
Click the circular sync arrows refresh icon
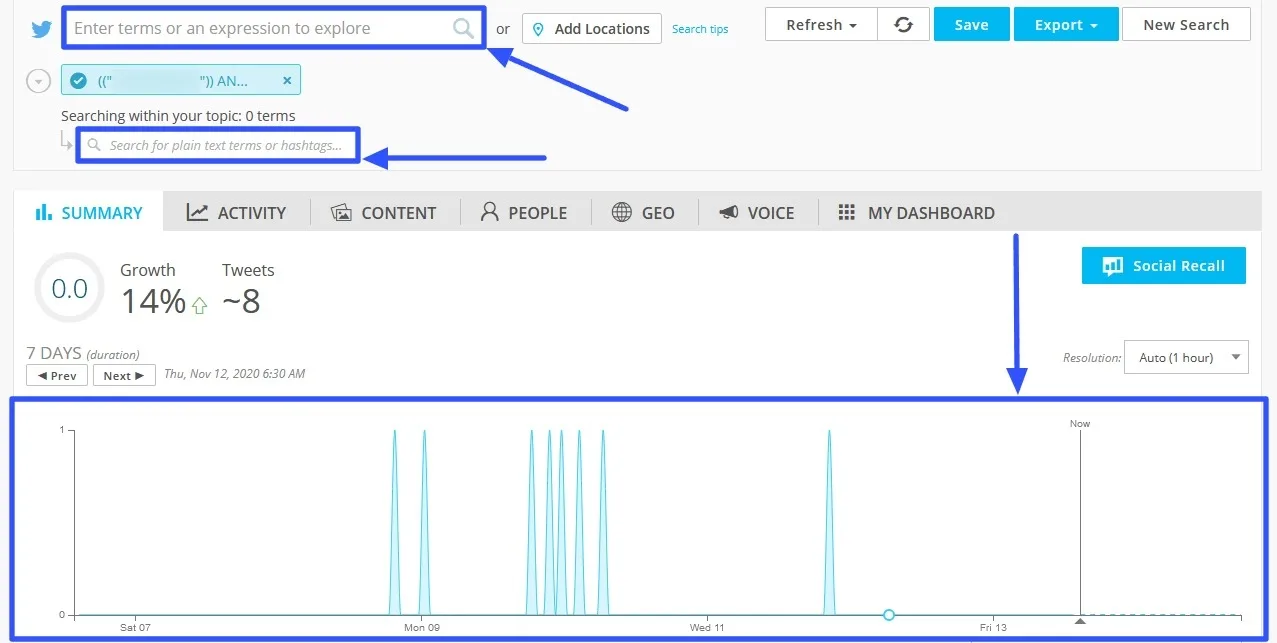click(x=903, y=24)
